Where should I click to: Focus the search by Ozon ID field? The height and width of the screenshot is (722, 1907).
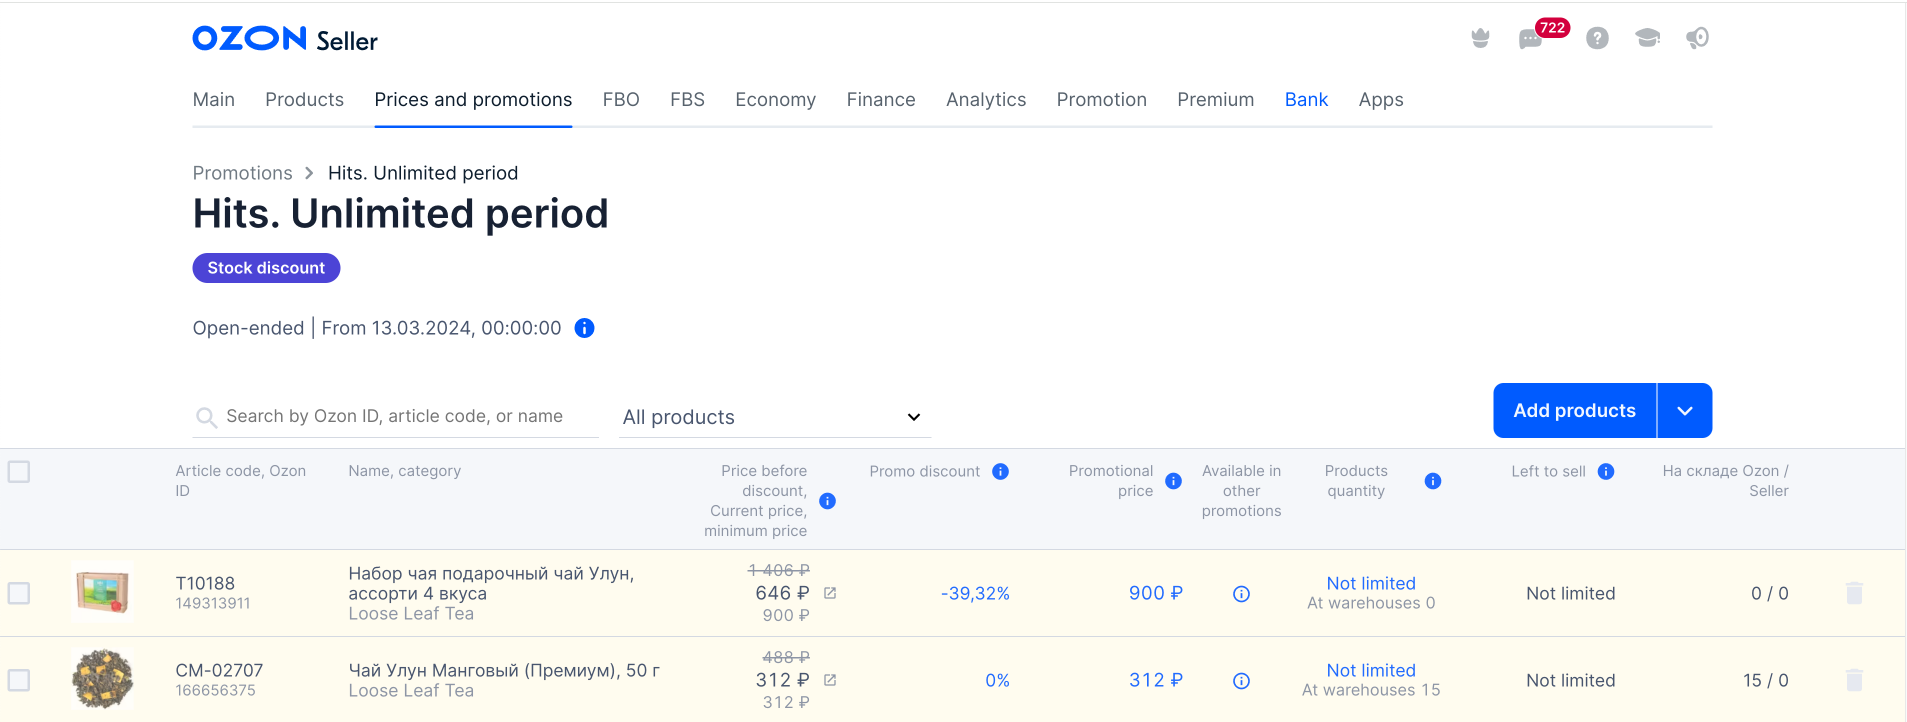pos(395,417)
